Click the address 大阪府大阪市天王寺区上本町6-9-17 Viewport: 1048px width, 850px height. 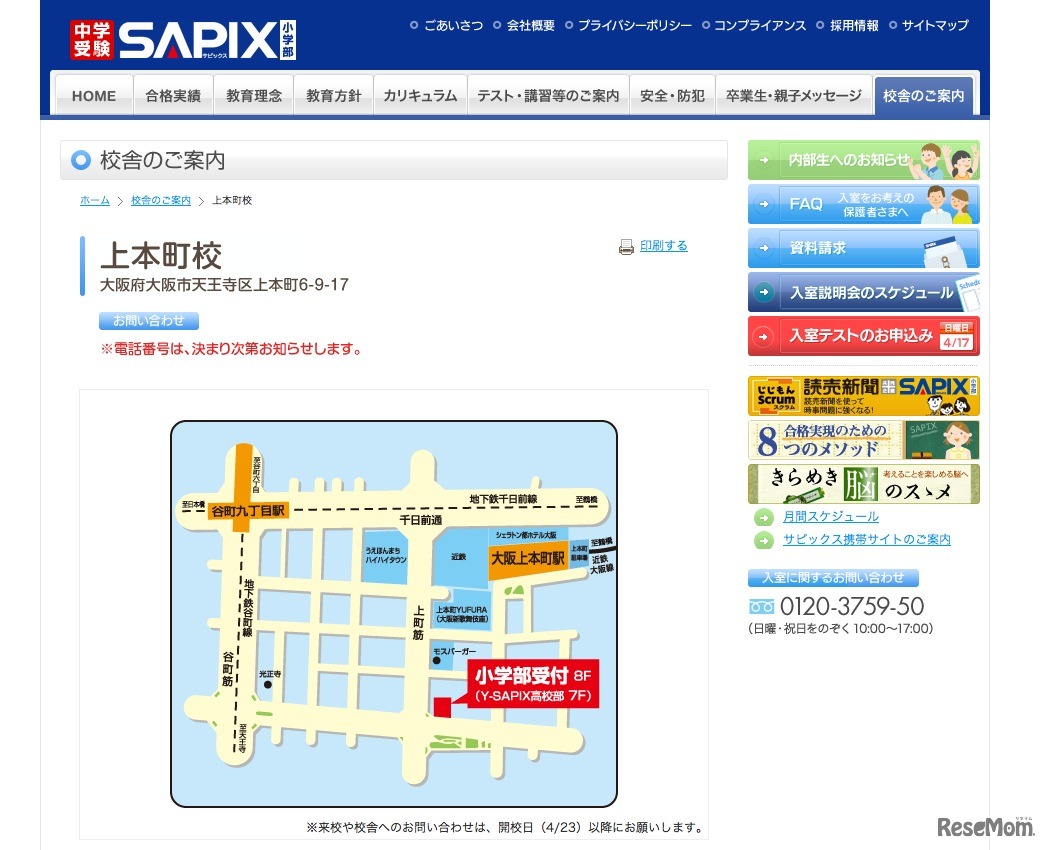pos(225,285)
